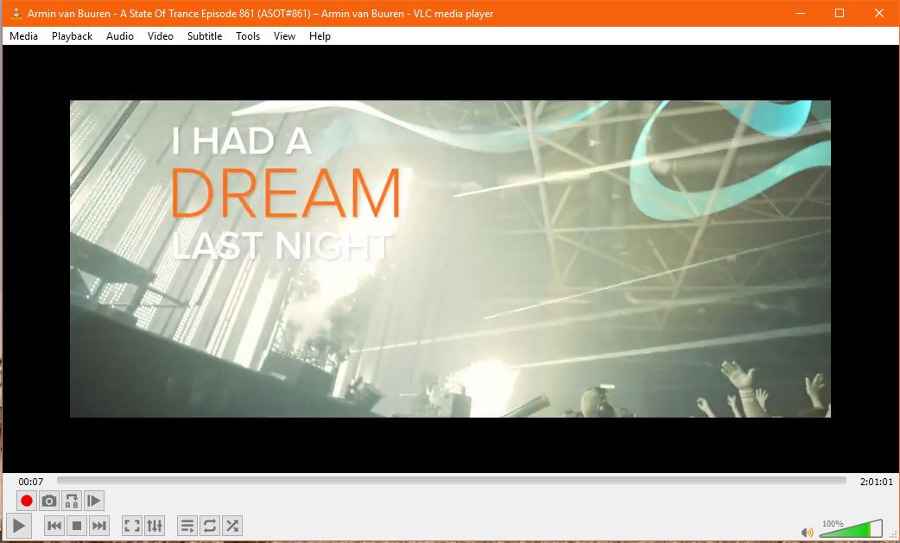Close the VLC media player window
The width and height of the screenshot is (900, 543).
coord(879,13)
